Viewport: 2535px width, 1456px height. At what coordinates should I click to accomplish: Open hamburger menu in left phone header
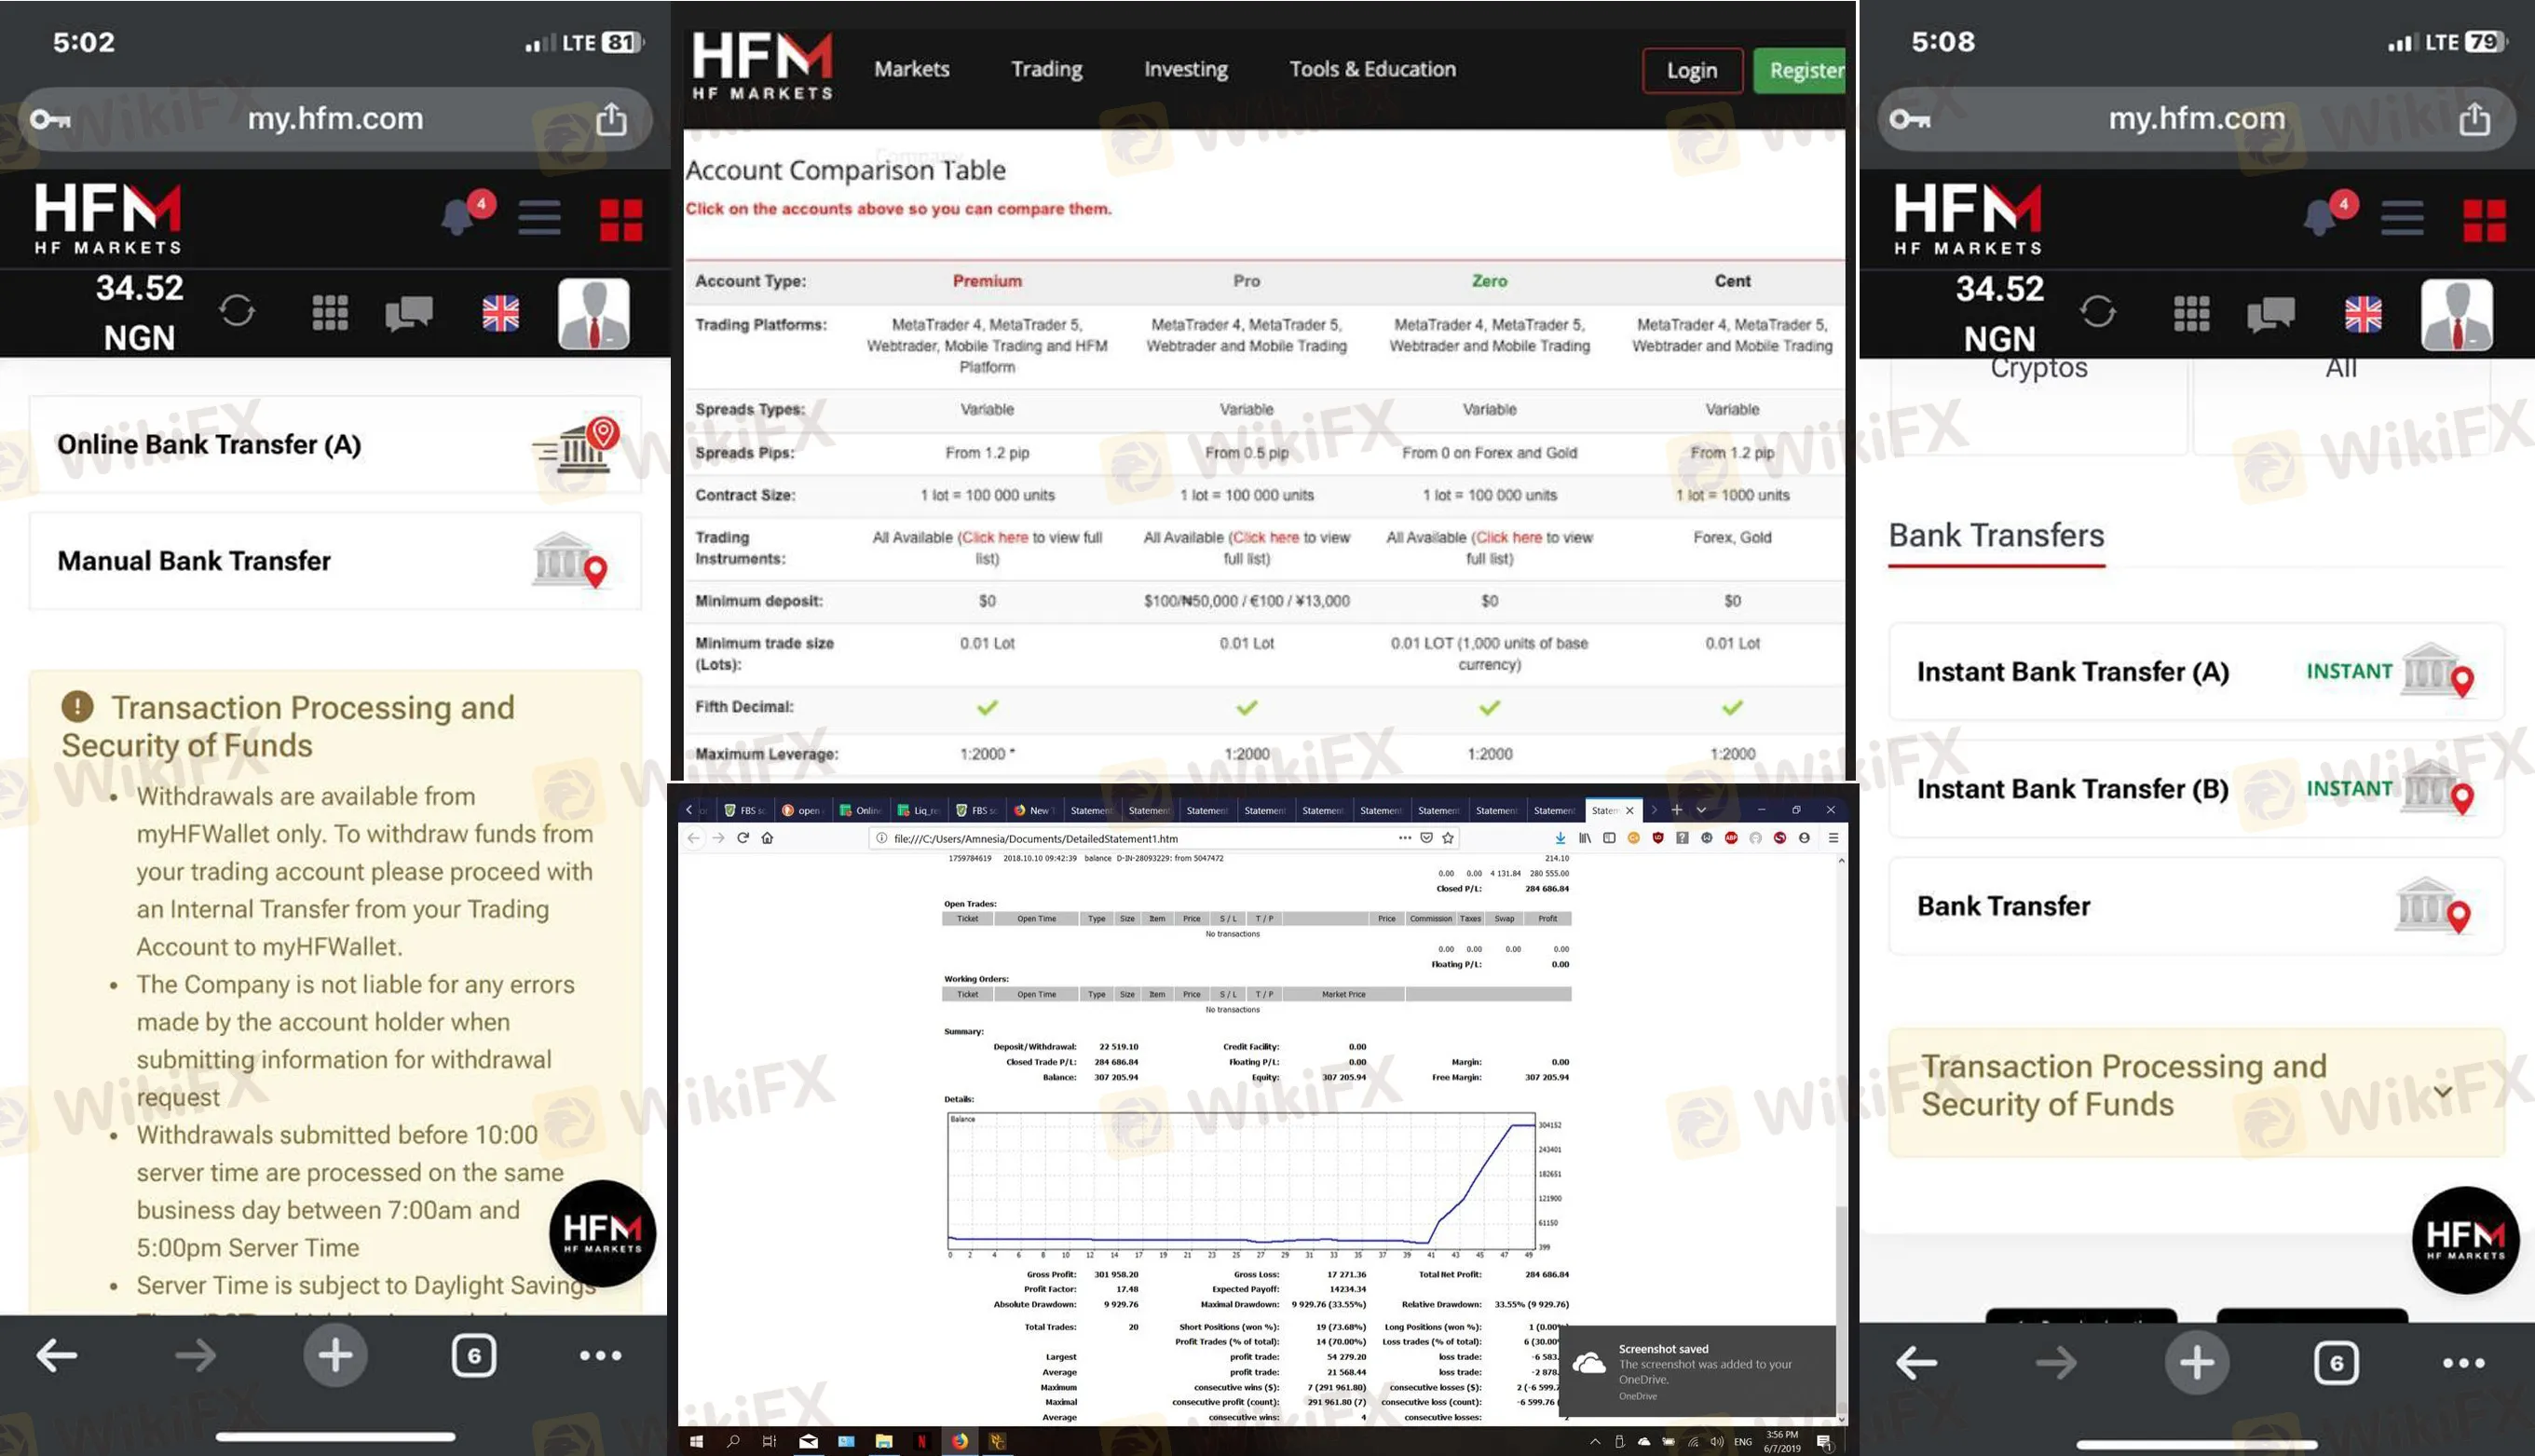539,217
